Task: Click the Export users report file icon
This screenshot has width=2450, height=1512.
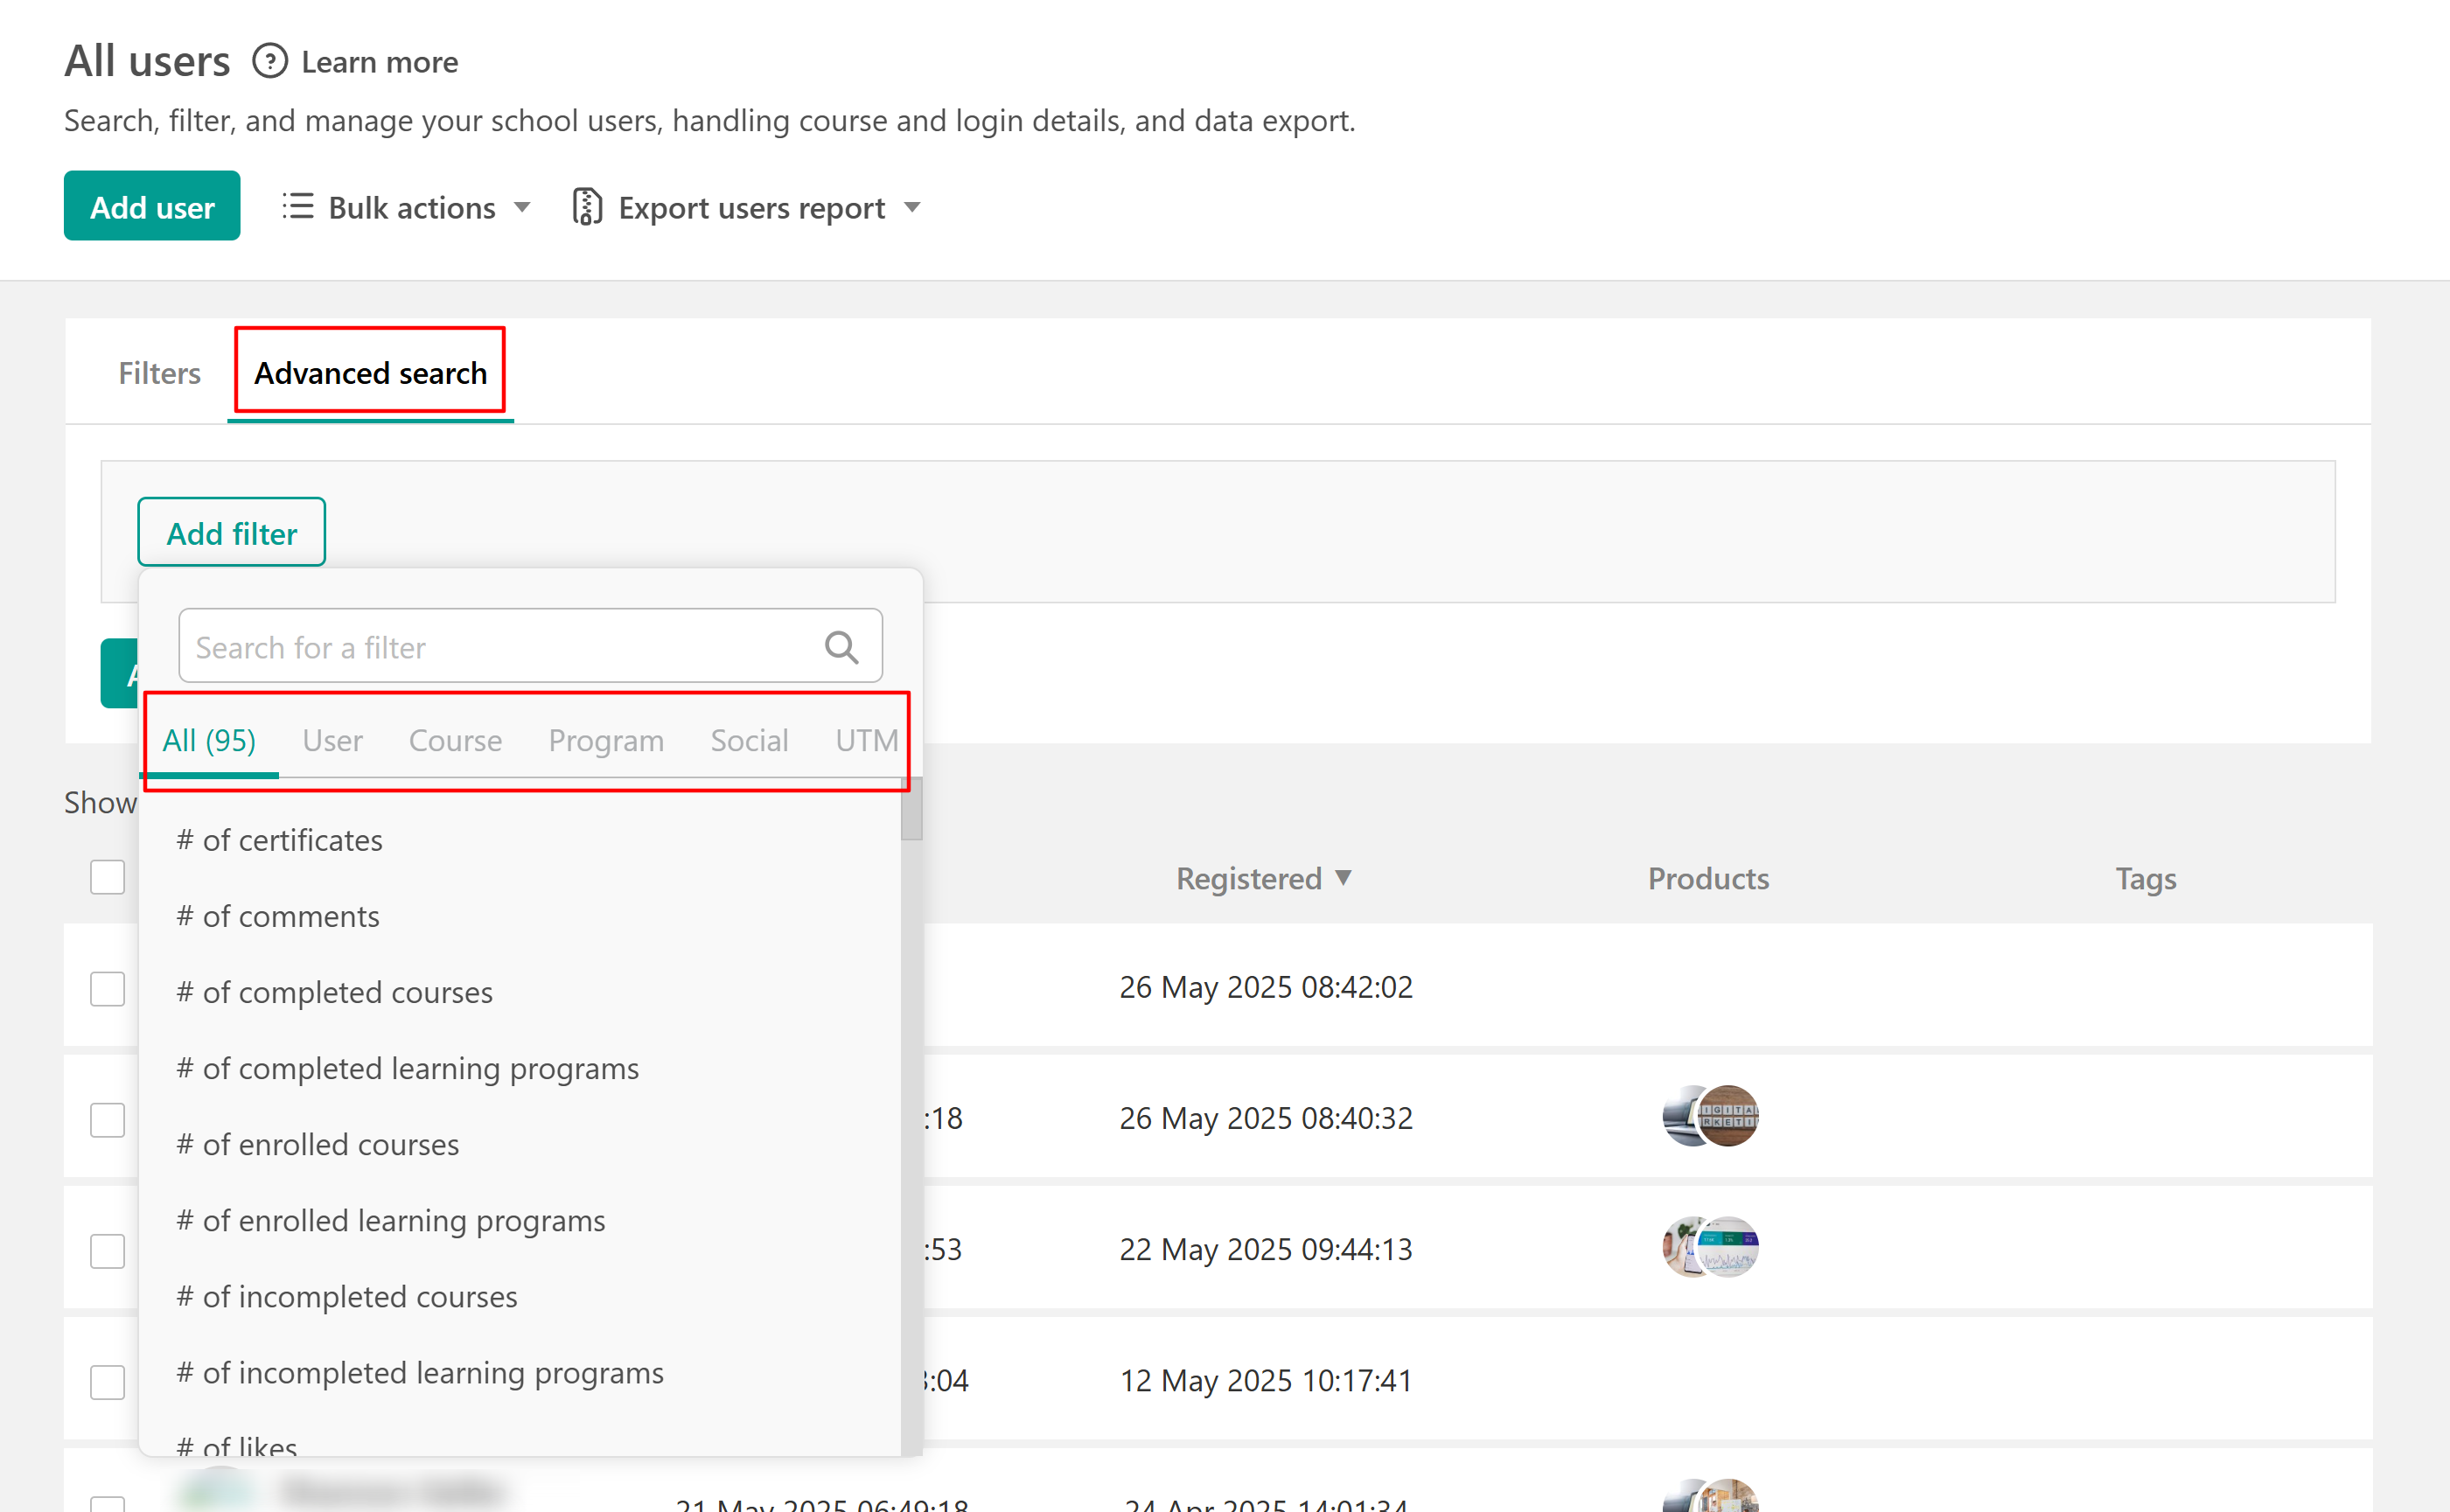Action: (587, 207)
